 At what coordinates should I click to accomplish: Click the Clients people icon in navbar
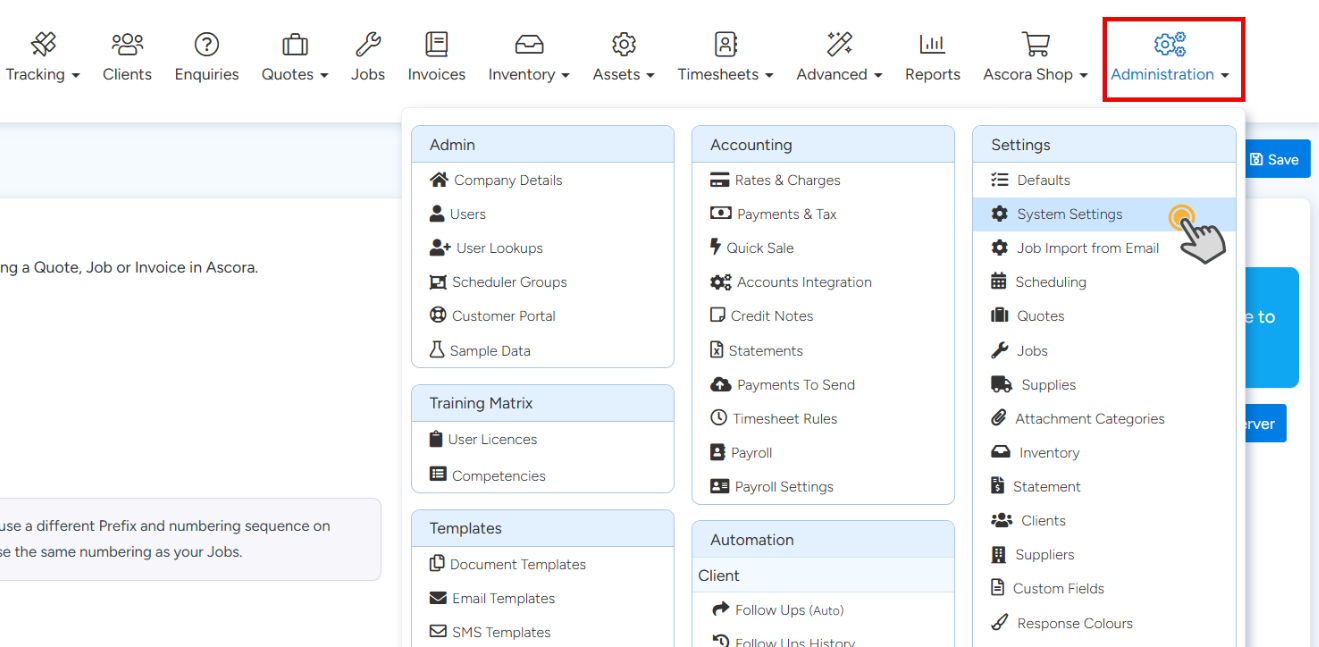click(x=127, y=44)
